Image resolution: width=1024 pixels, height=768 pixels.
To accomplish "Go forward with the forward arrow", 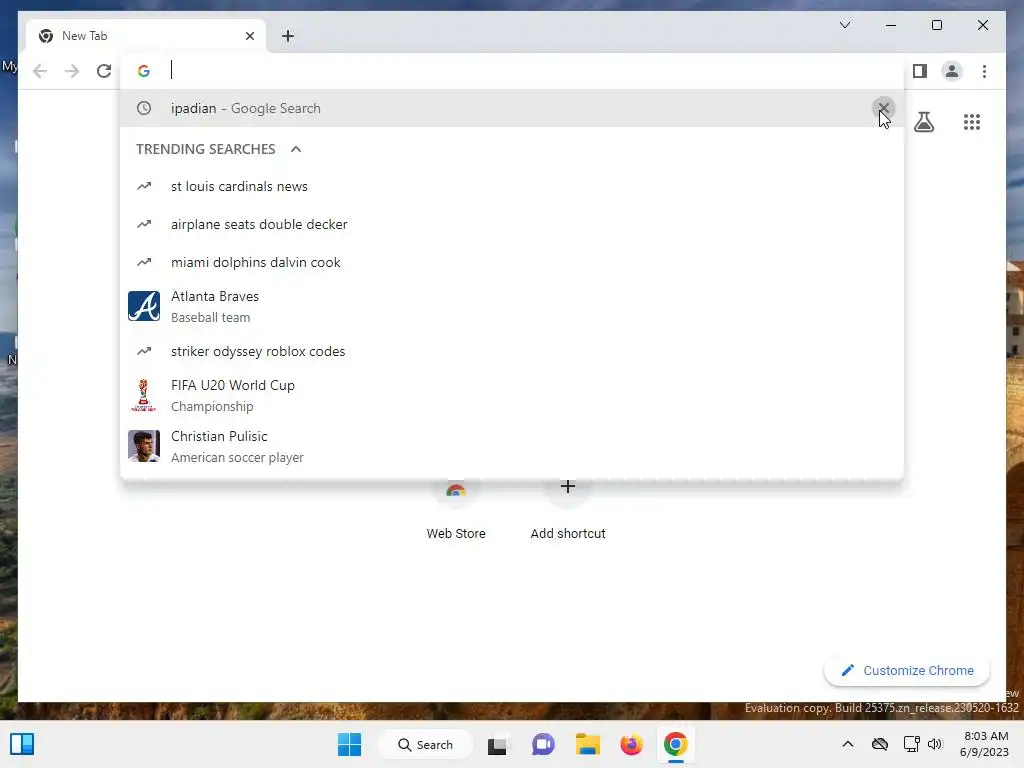I will pos(72,71).
